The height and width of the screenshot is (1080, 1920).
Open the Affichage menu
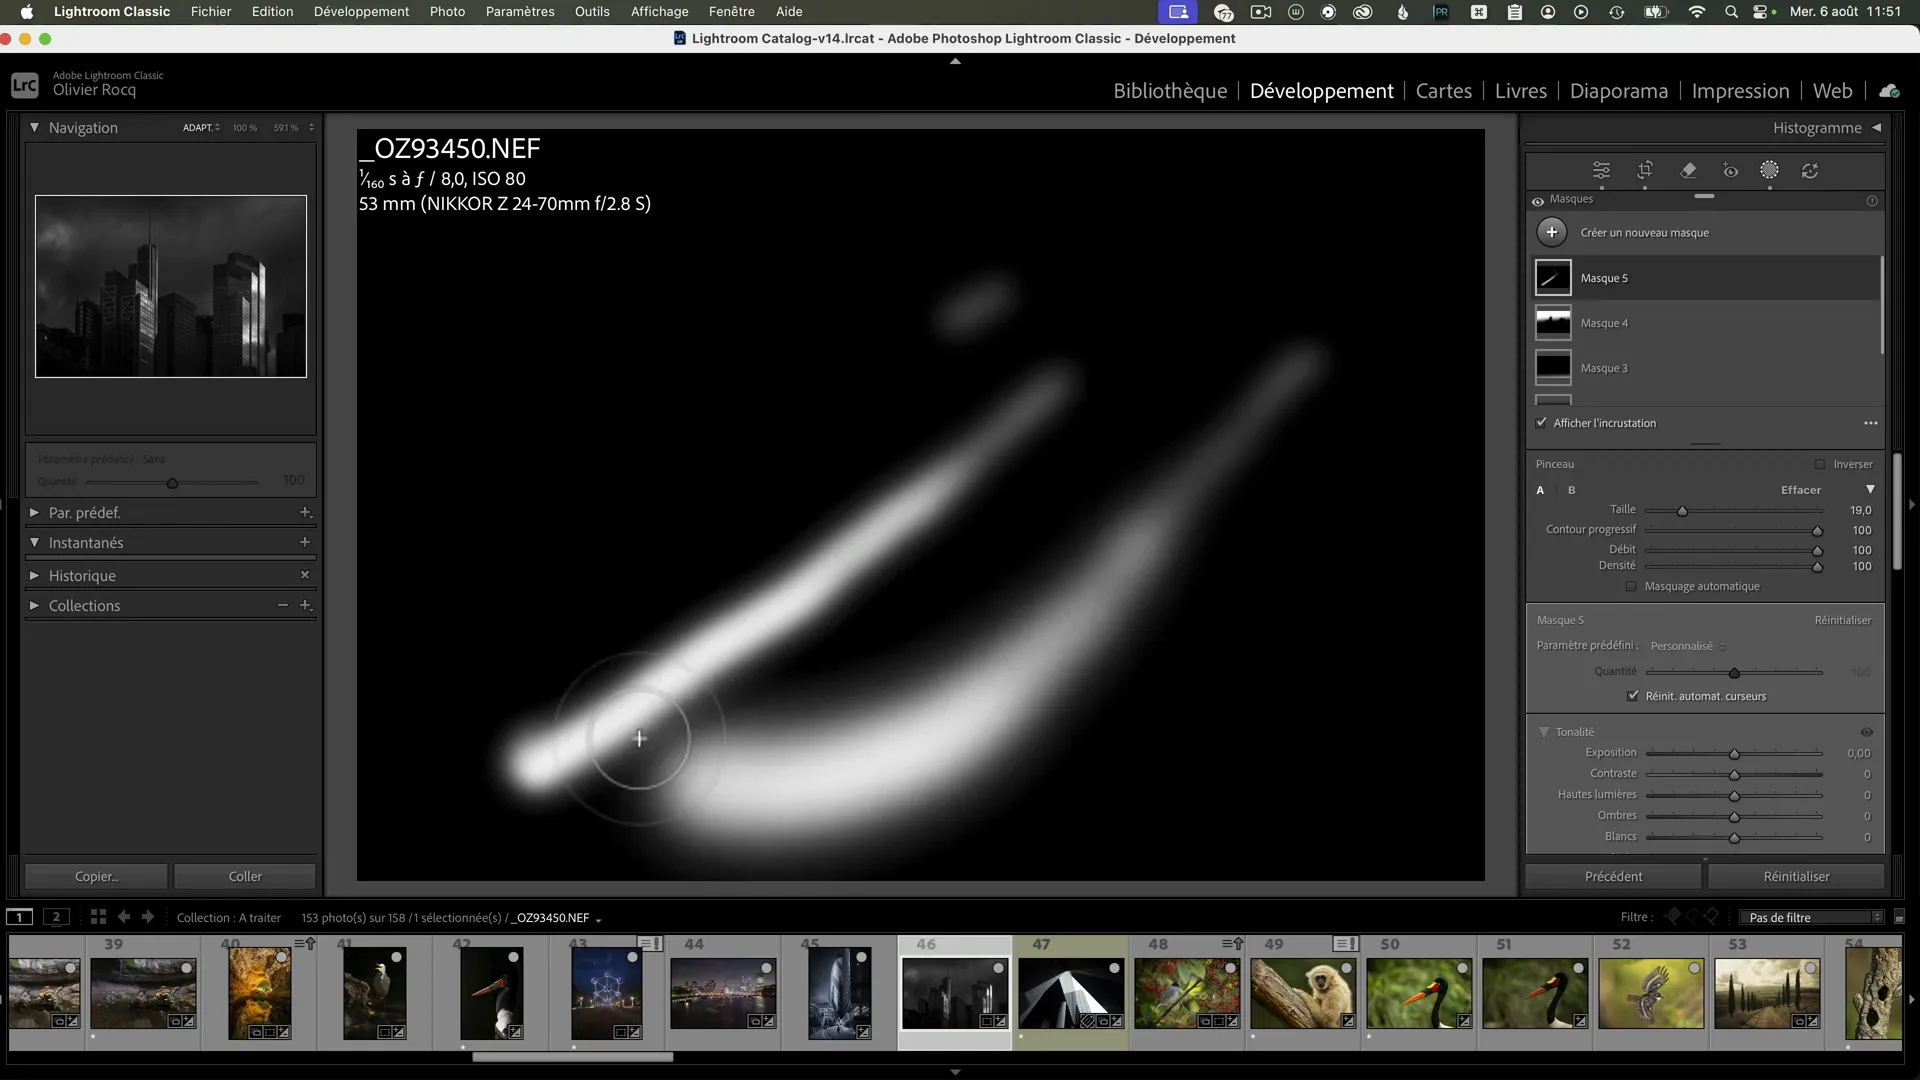pyautogui.click(x=659, y=12)
